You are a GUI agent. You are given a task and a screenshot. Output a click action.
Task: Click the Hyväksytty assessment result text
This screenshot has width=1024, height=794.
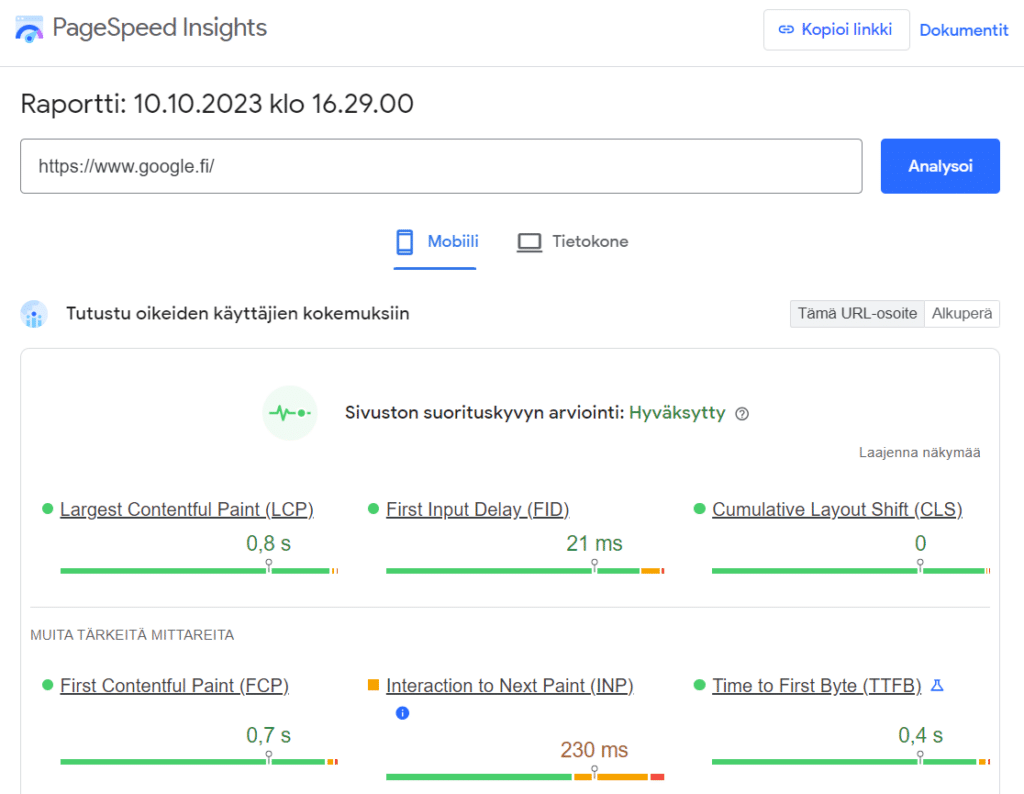pyautogui.click(x=677, y=413)
